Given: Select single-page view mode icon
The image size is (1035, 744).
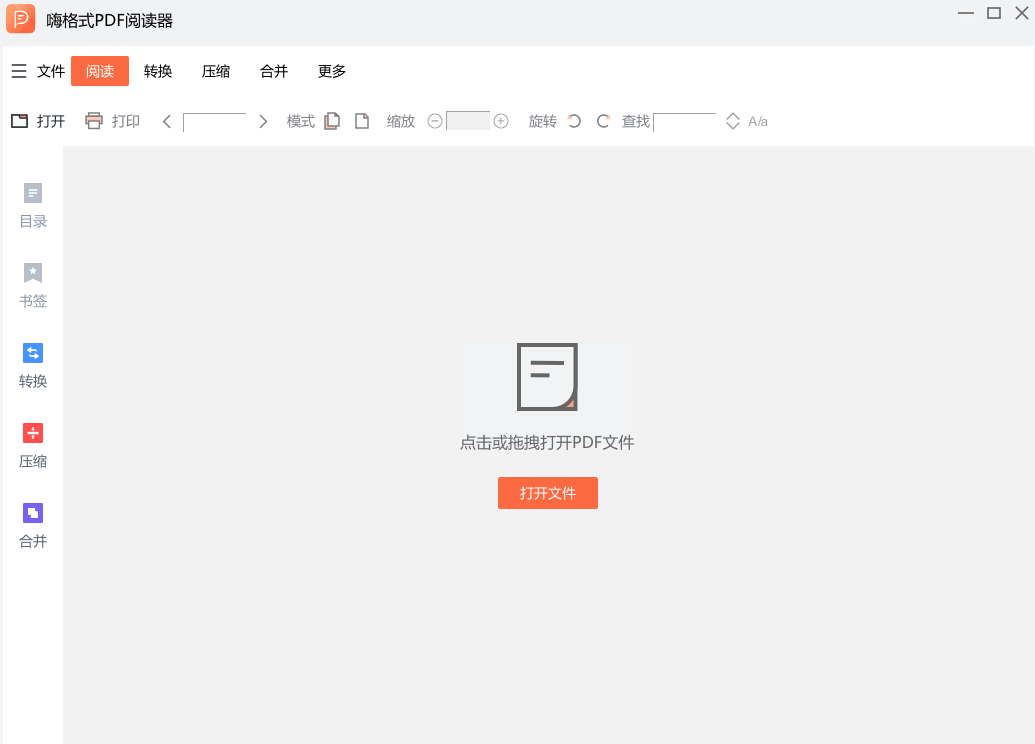Looking at the screenshot, I should click(x=362, y=121).
